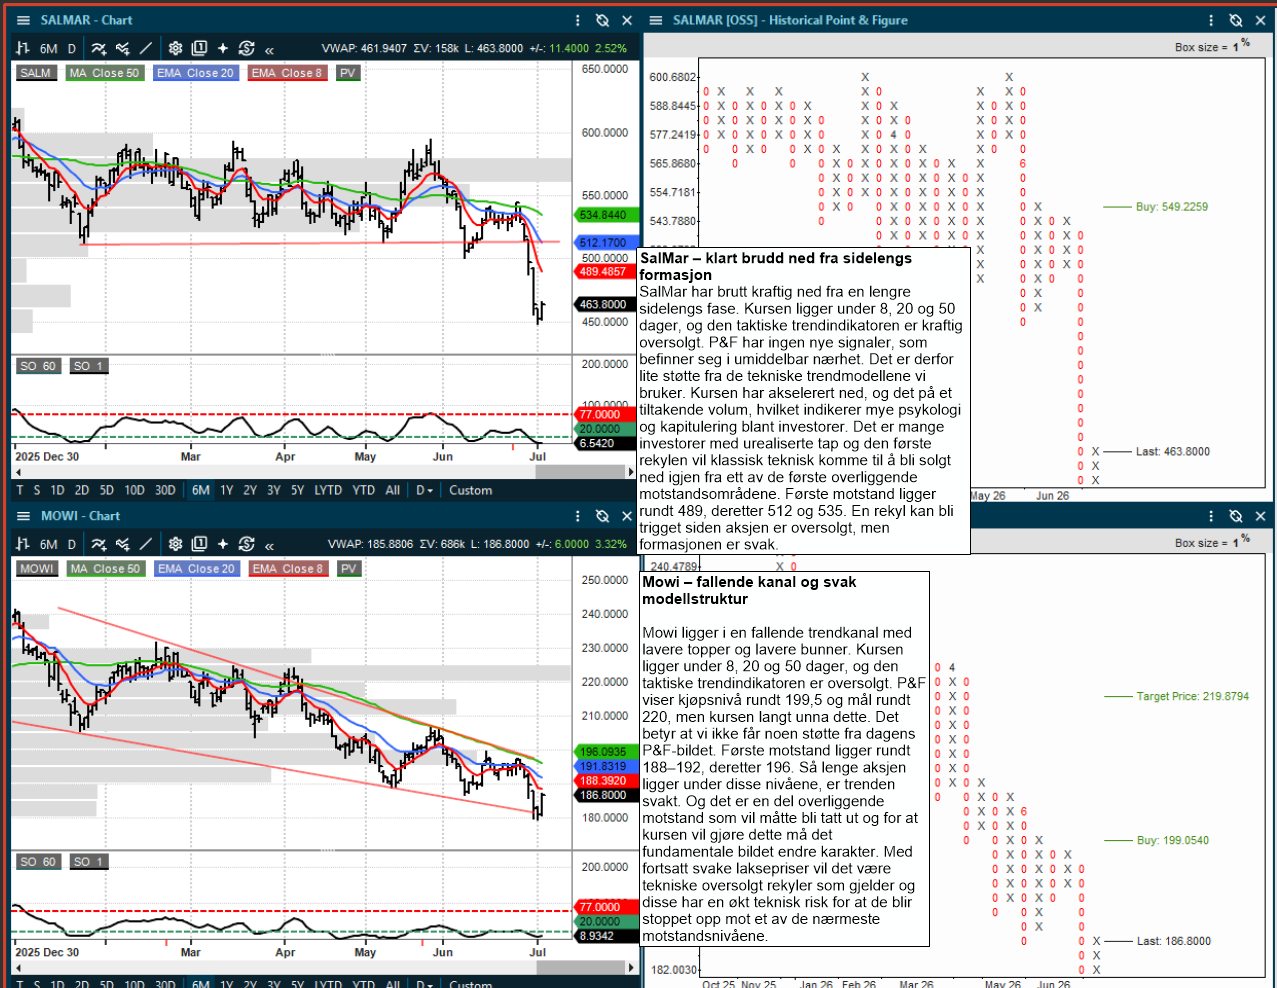The width and height of the screenshot is (1277, 988).
Task: Open three-dot options in SALMAR chart header
Action: point(577,20)
